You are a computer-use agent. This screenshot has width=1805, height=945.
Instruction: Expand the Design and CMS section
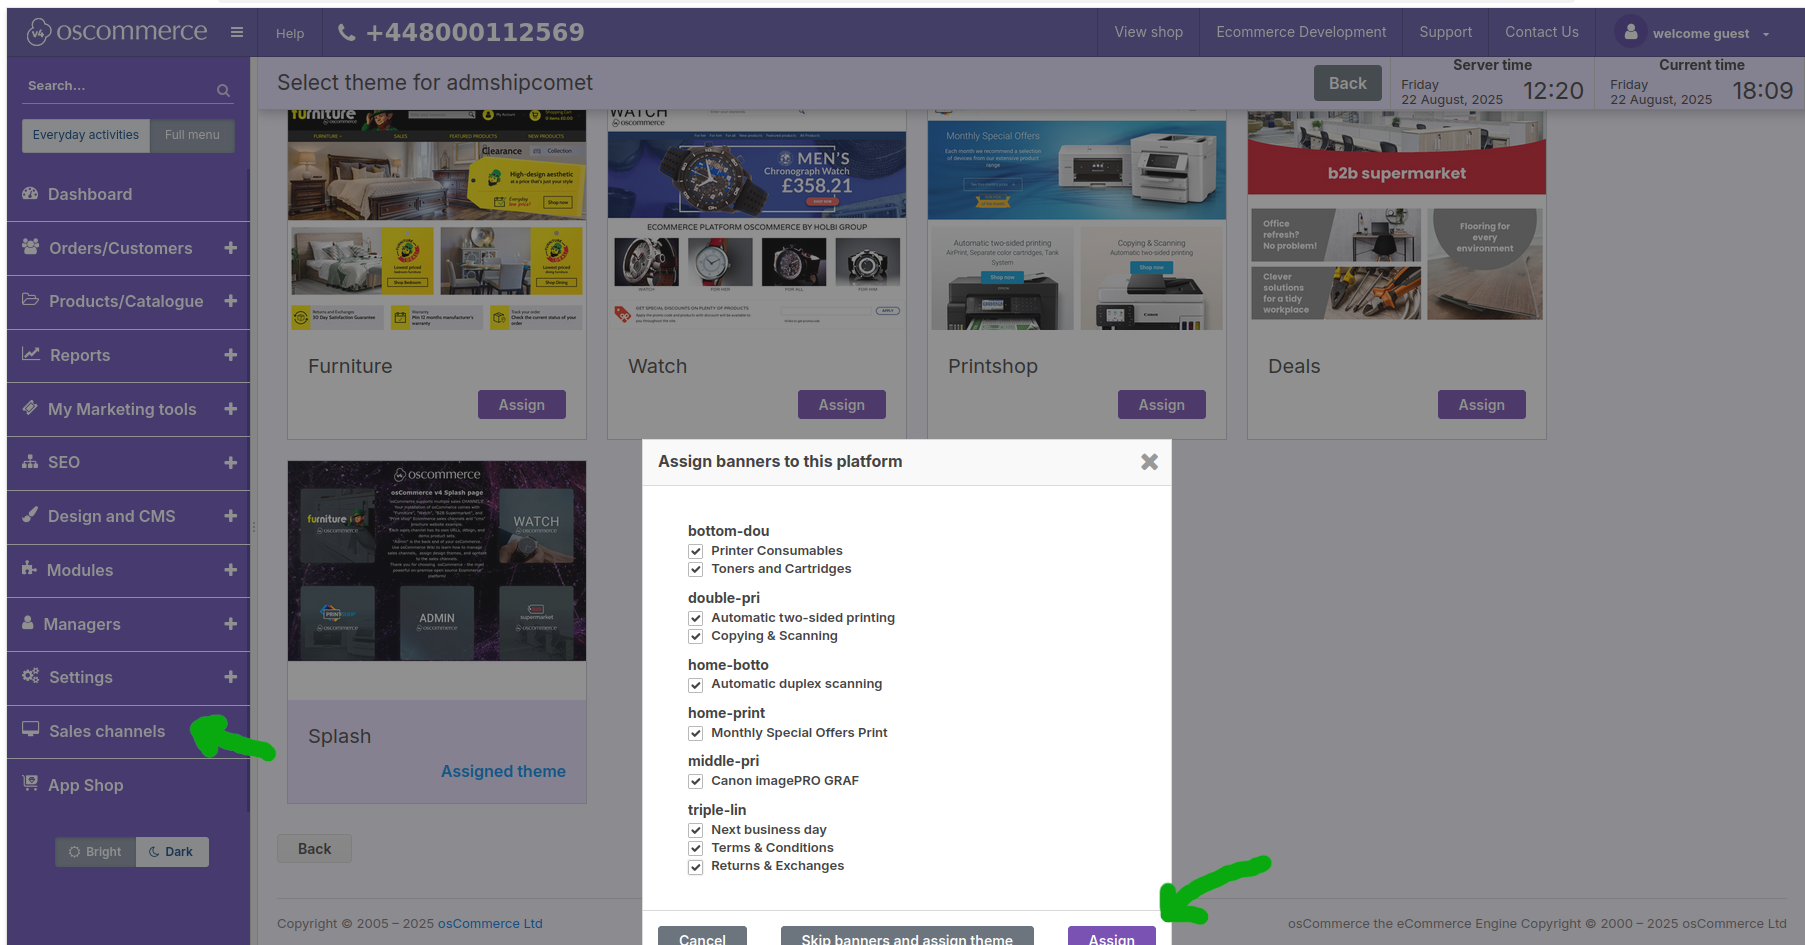[x=231, y=516]
